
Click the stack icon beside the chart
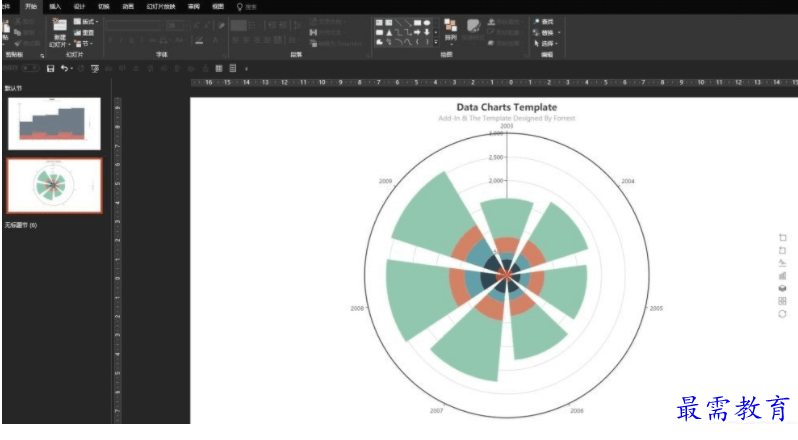point(782,288)
